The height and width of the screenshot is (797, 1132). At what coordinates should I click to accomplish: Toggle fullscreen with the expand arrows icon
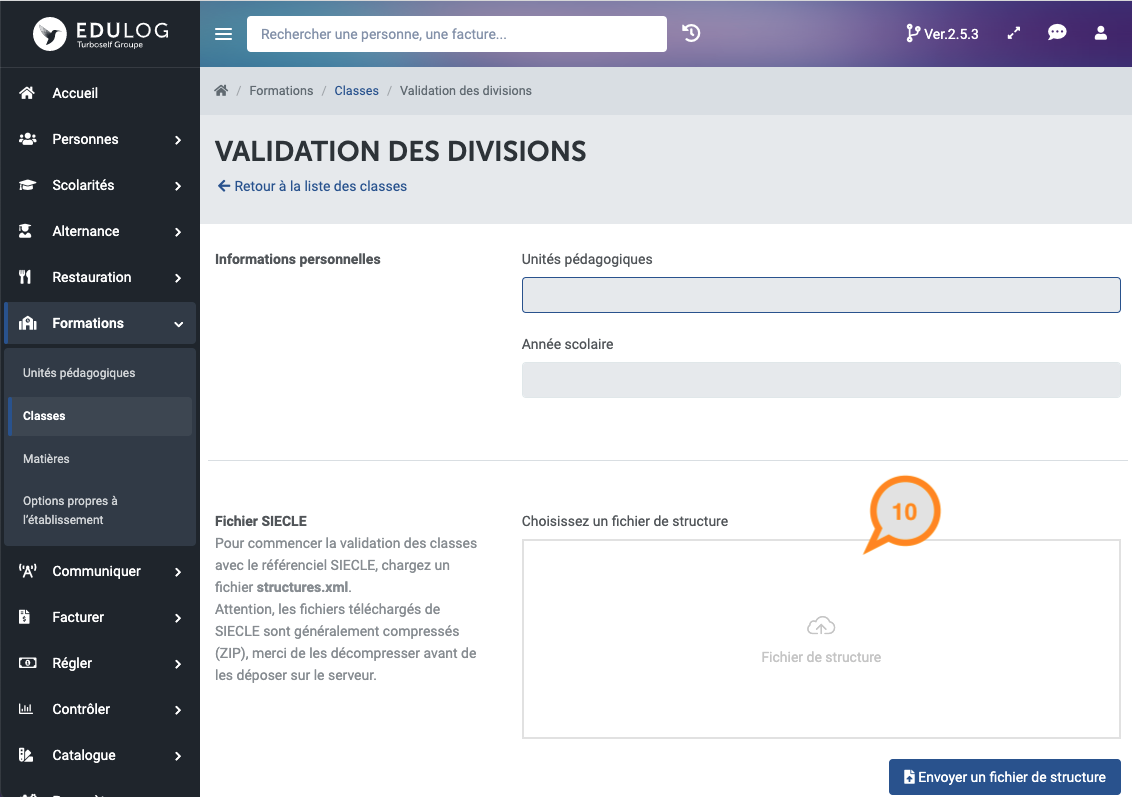pos(1014,33)
